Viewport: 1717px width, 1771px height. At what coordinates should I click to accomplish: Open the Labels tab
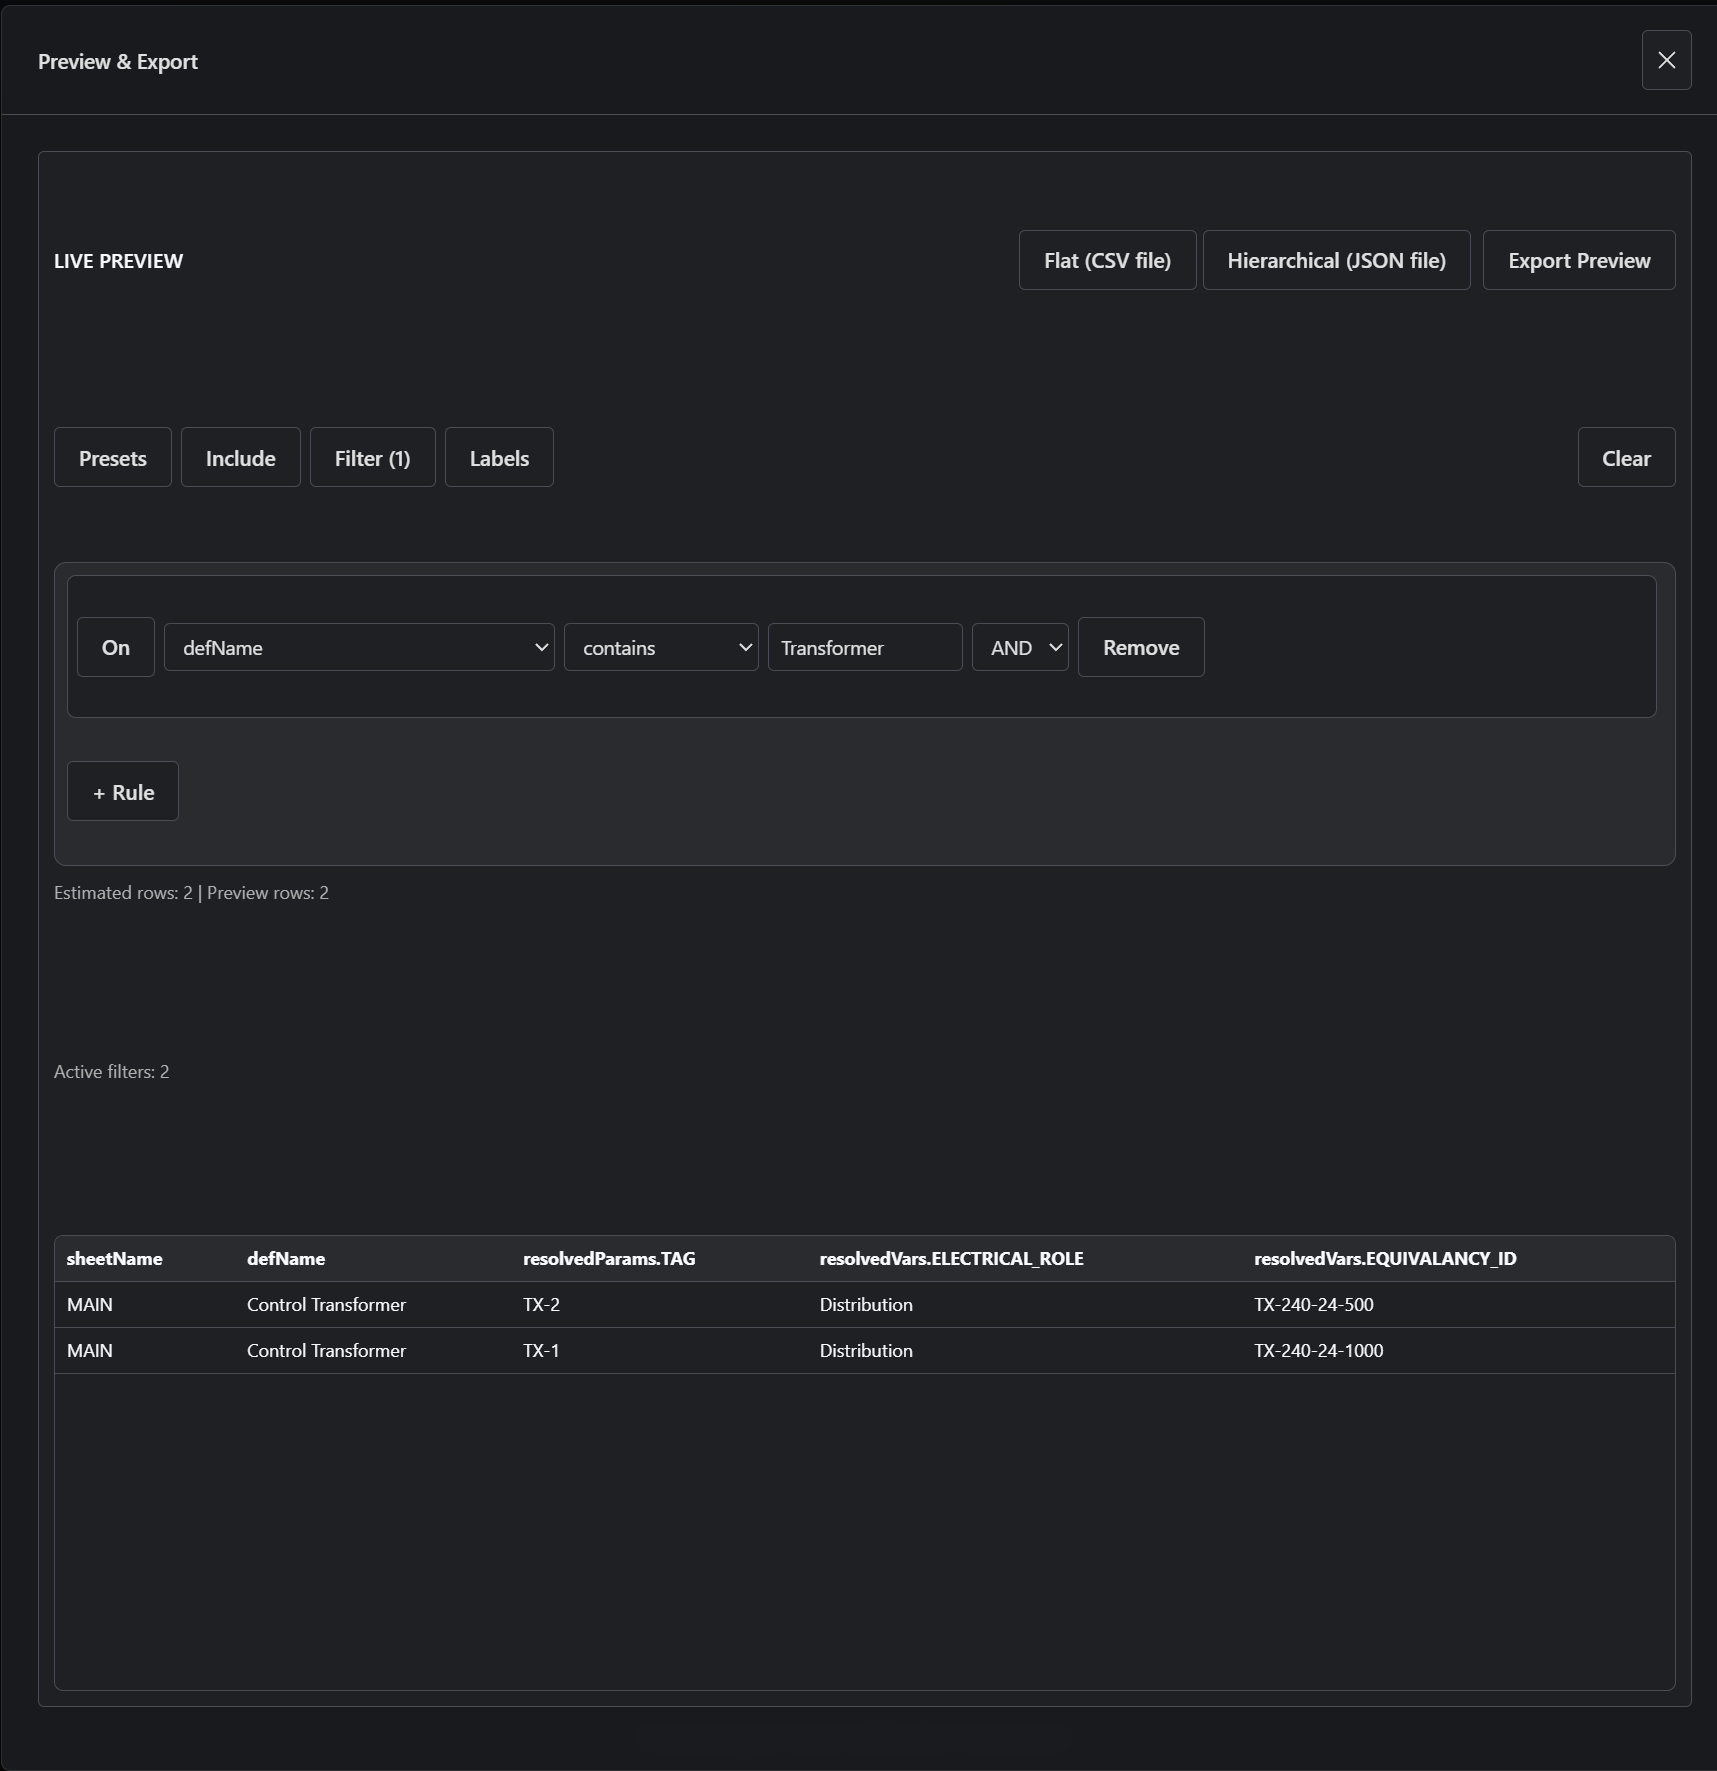tap(499, 458)
